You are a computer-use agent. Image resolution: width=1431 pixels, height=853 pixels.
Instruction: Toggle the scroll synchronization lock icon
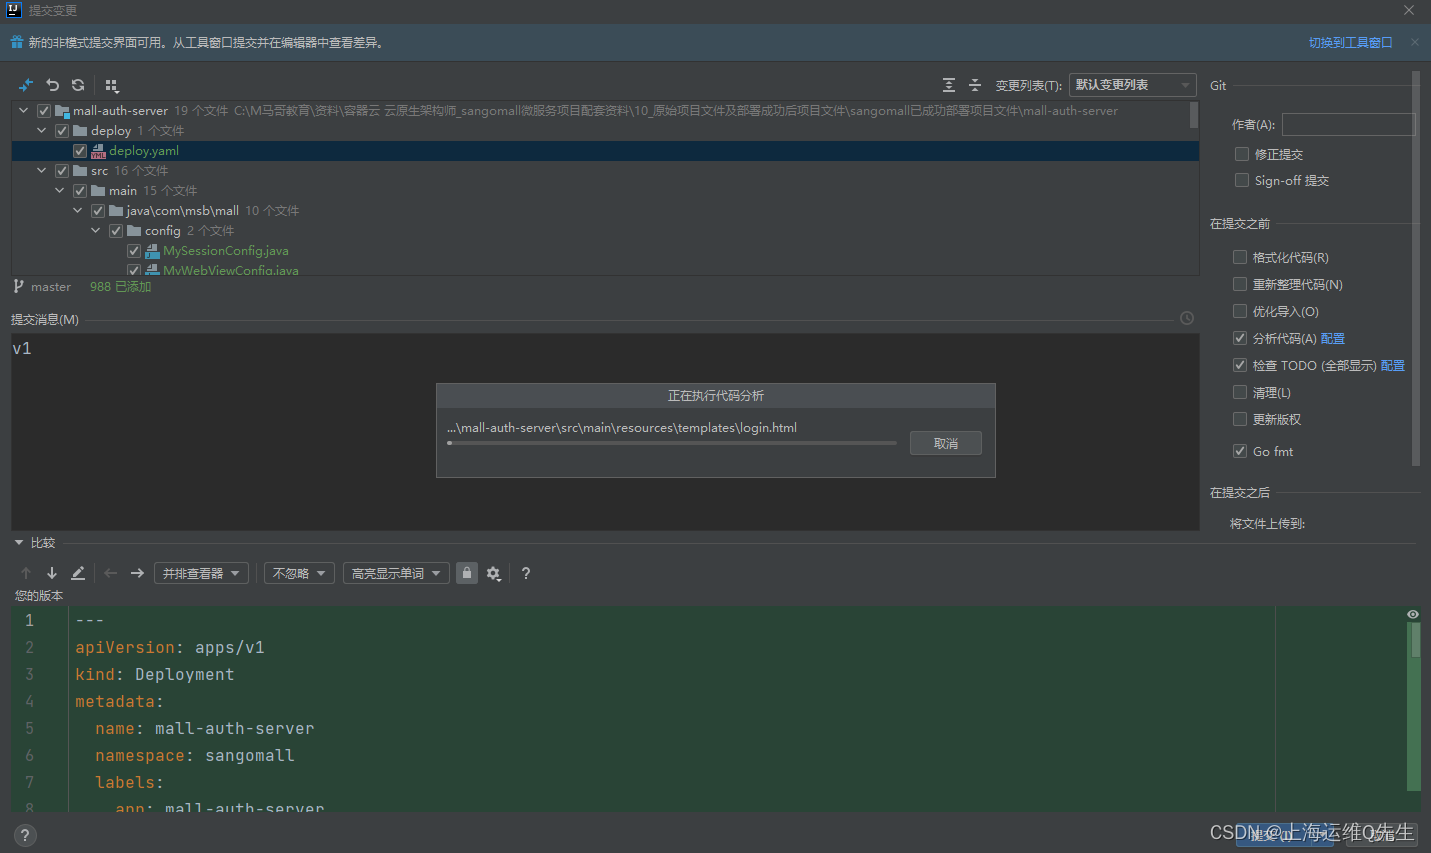pyautogui.click(x=466, y=573)
